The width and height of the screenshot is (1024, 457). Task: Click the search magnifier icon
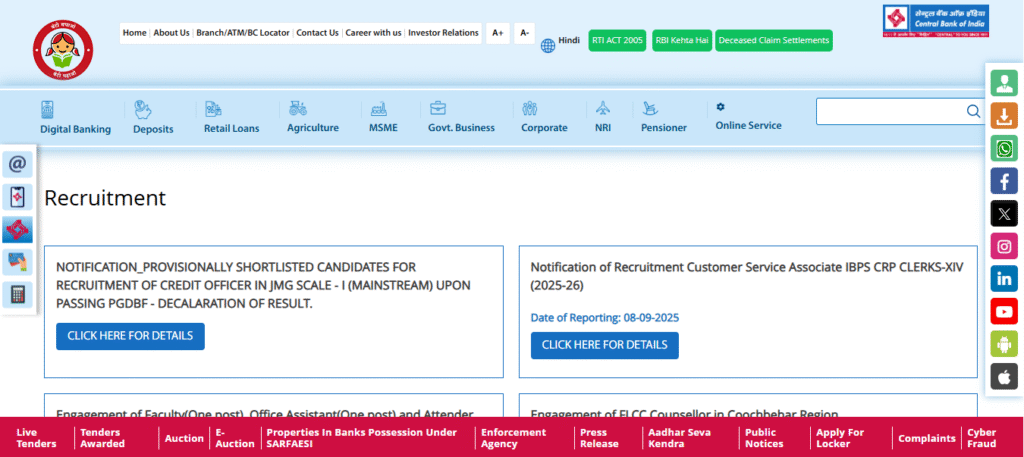973,111
